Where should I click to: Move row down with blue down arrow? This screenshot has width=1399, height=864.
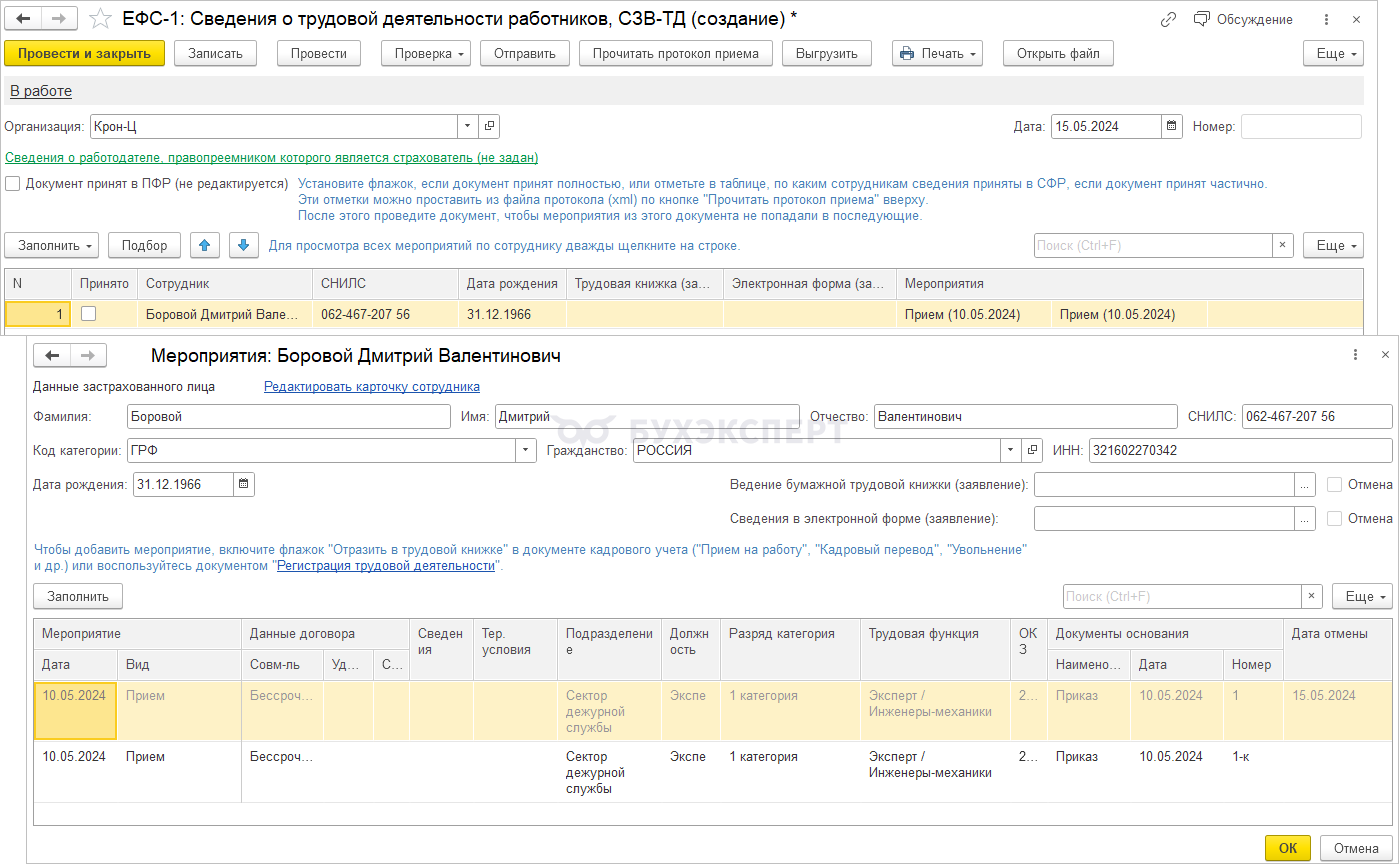coord(244,245)
